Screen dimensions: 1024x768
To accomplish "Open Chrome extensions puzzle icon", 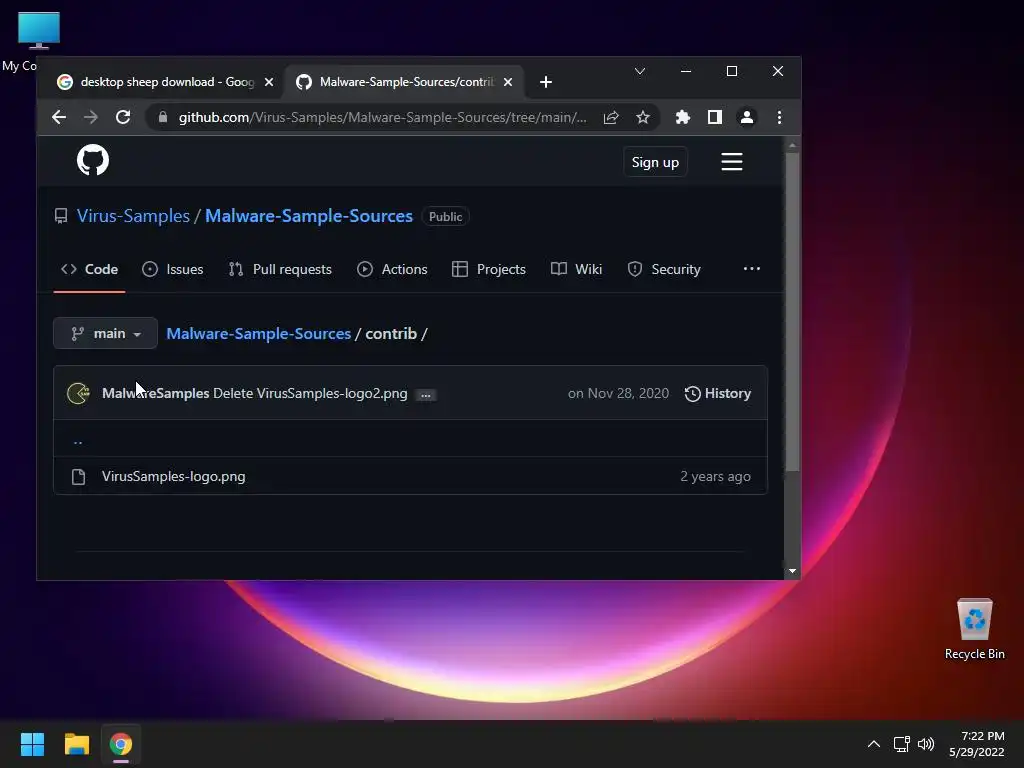I will (682, 118).
